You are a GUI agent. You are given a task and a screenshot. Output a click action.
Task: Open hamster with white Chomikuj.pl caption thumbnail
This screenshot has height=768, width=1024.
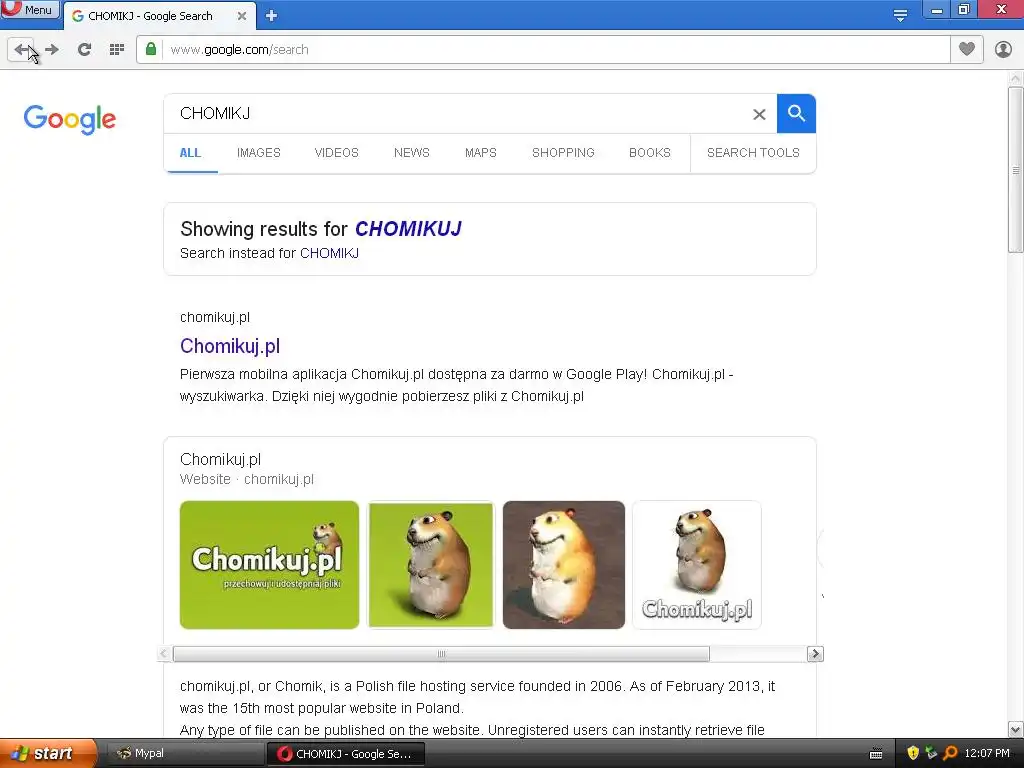point(697,565)
